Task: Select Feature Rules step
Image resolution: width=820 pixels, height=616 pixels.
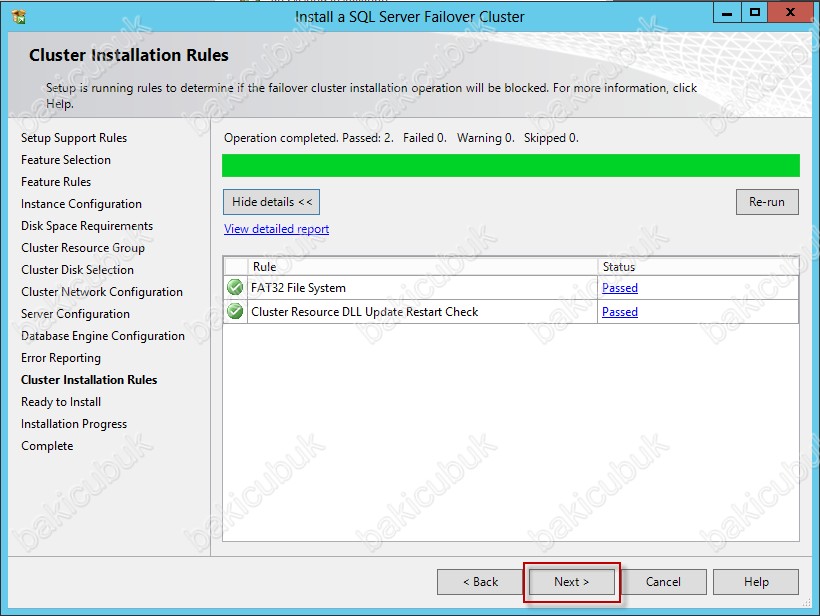Action: [56, 181]
